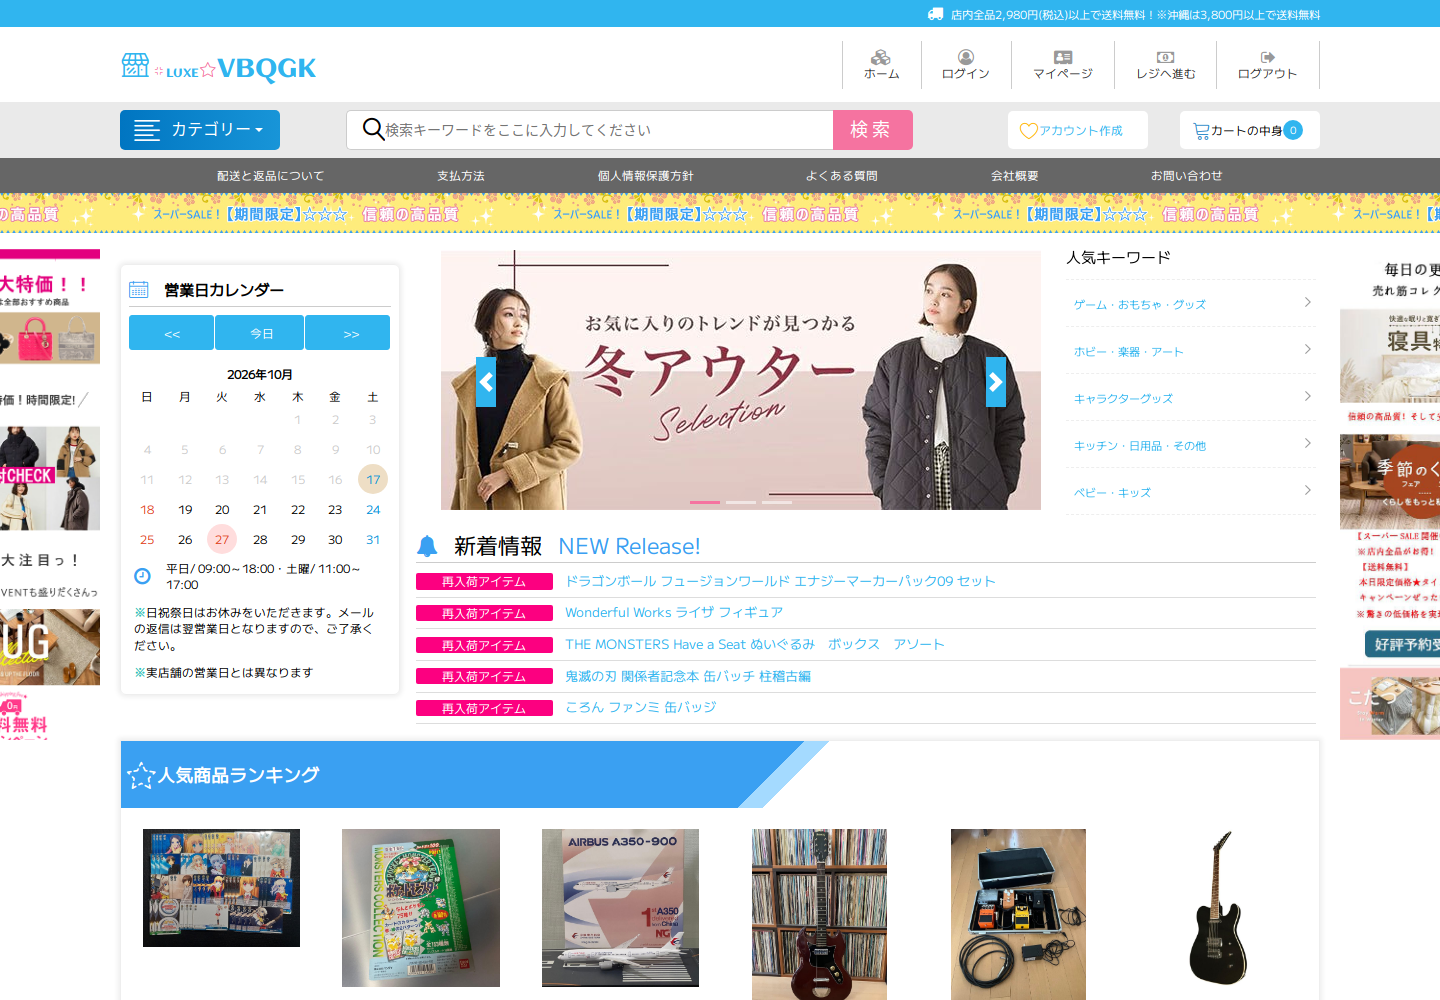Screen dimensions: 1440x1000
Task: Click アカウント作成 button
Action: (x=1078, y=130)
